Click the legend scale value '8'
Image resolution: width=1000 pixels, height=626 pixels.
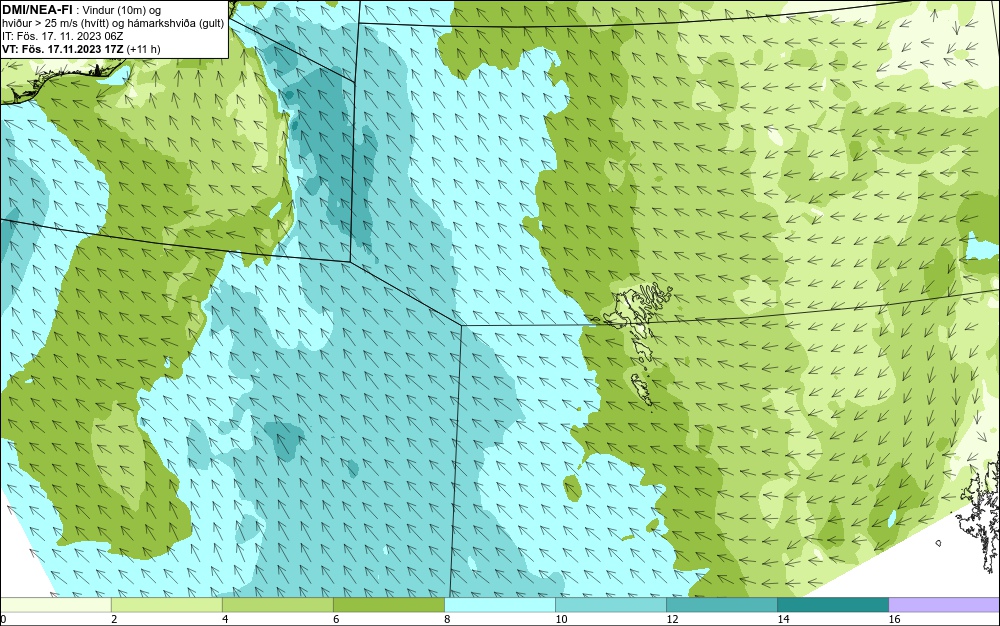coord(447,619)
